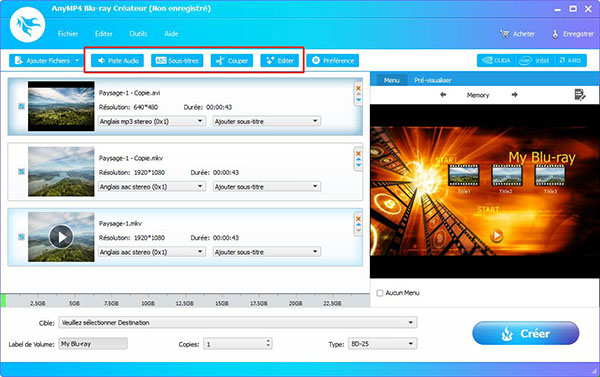600x377 pixels.
Task: Open the Type BD-25 dropdown
Action: click(x=382, y=344)
